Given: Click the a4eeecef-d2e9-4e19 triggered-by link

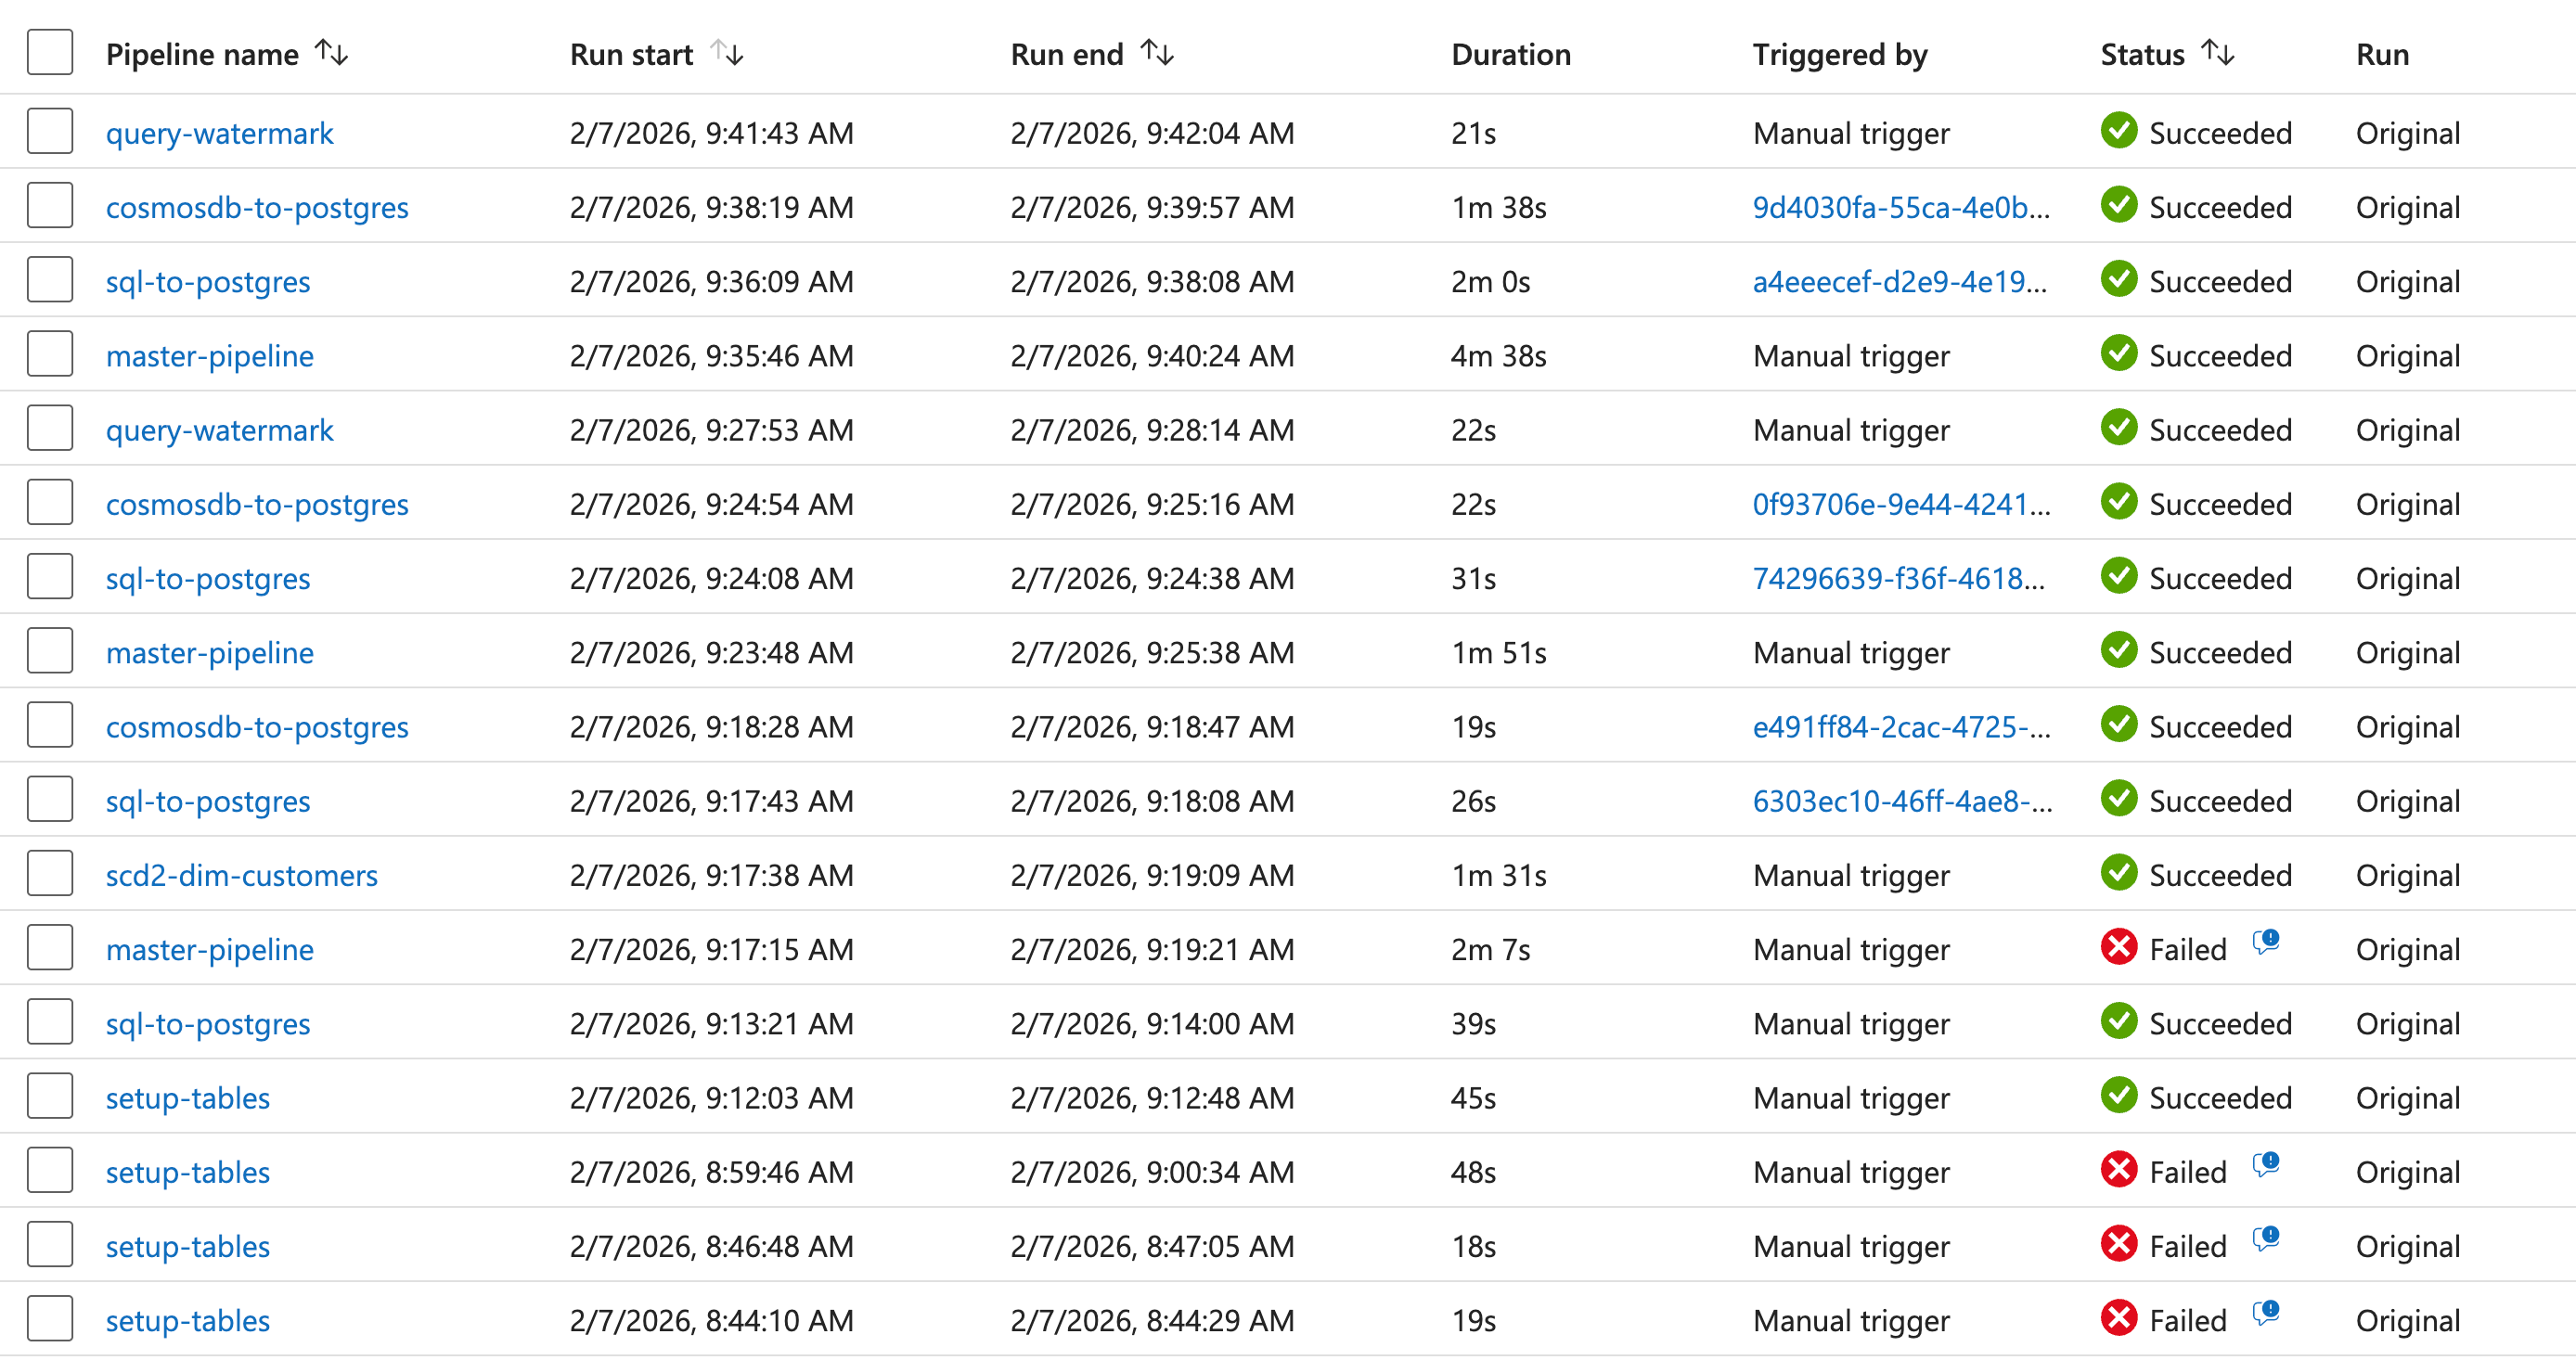Looking at the screenshot, I should tap(1899, 281).
